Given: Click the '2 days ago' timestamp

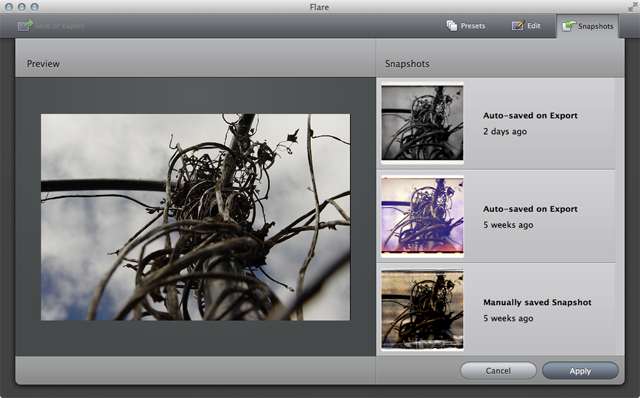Looking at the screenshot, I should [x=505, y=131].
